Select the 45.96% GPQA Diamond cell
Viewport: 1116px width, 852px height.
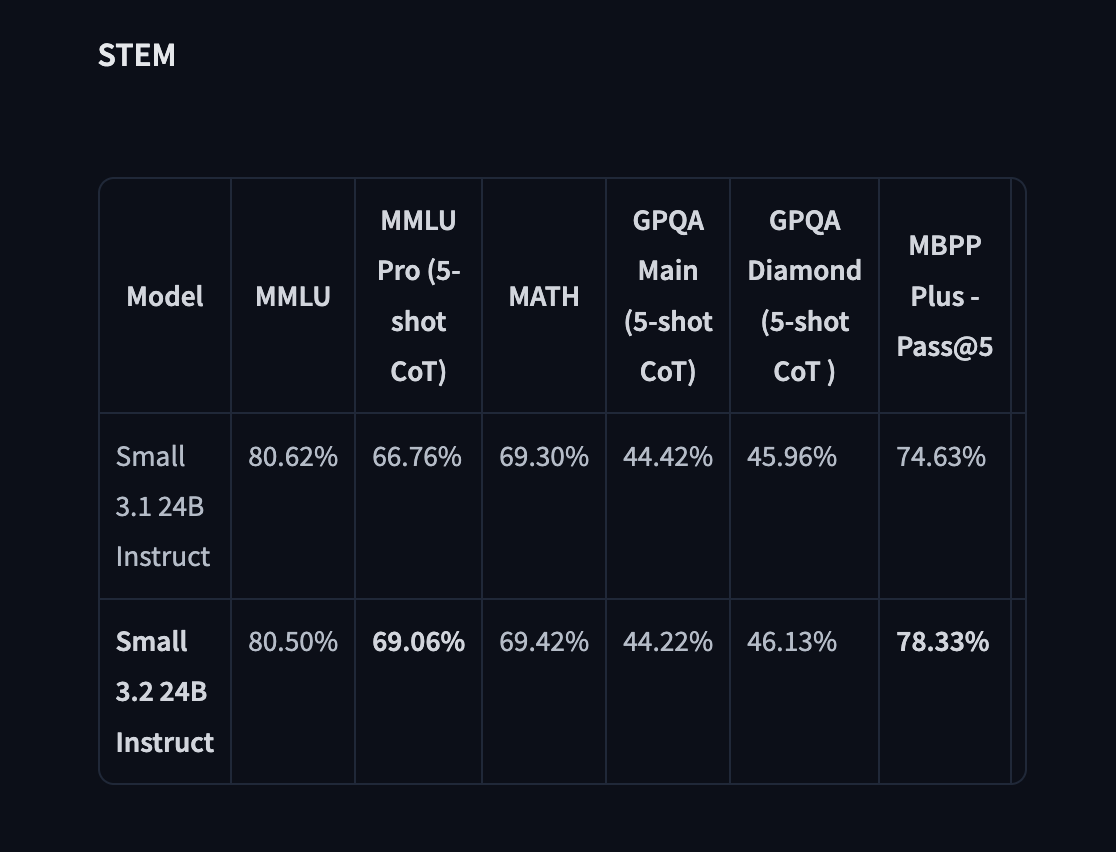tap(791, 456)
